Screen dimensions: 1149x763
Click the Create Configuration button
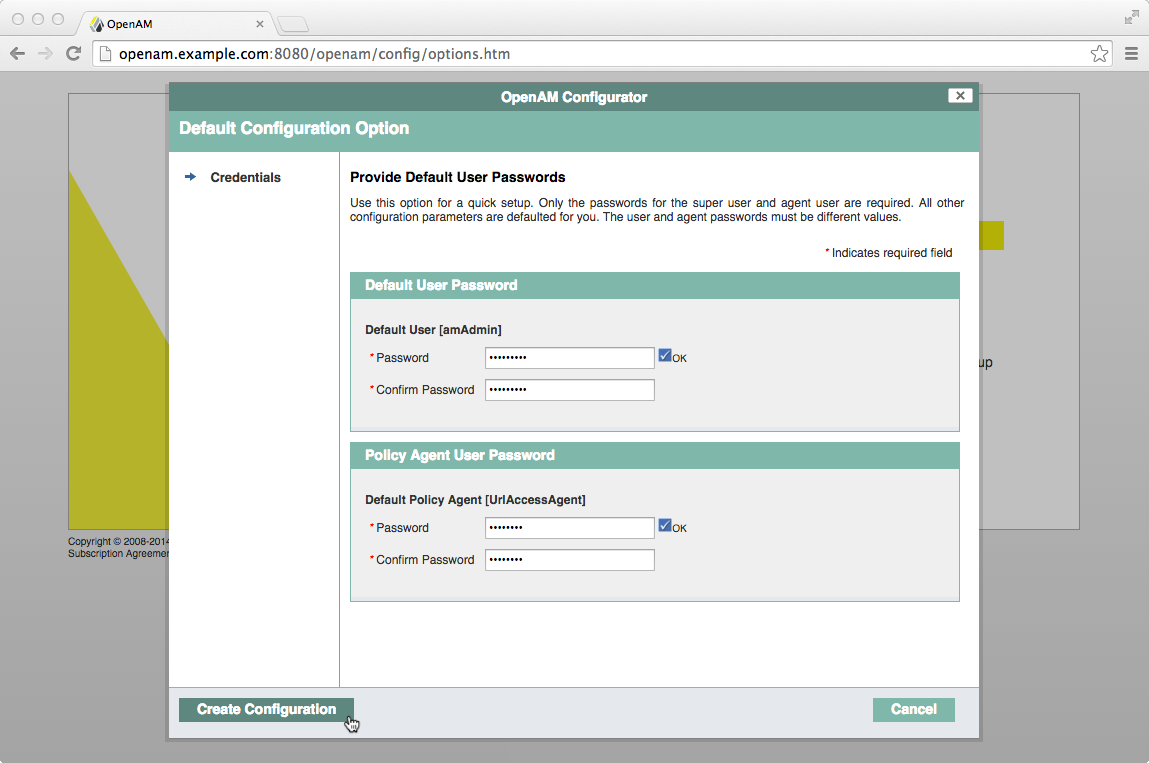[x=266, y=709]
